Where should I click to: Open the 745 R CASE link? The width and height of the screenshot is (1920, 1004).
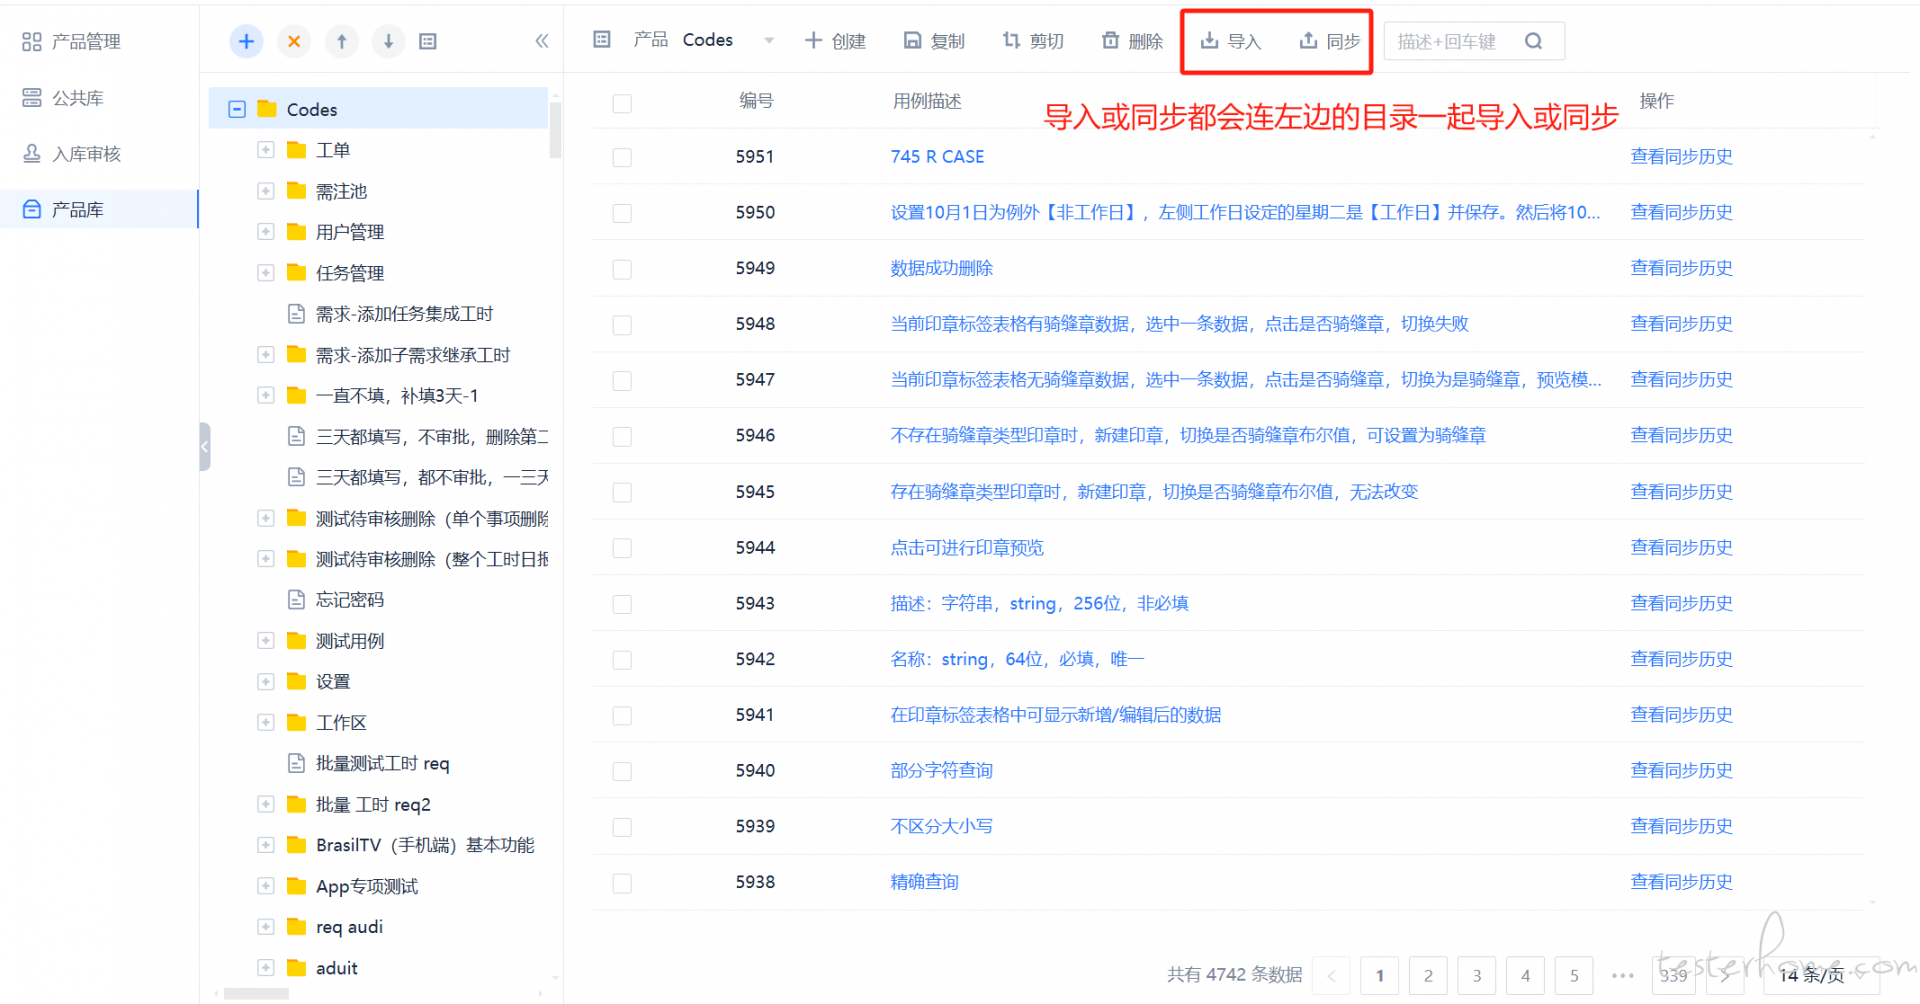(x=937, y=157)
